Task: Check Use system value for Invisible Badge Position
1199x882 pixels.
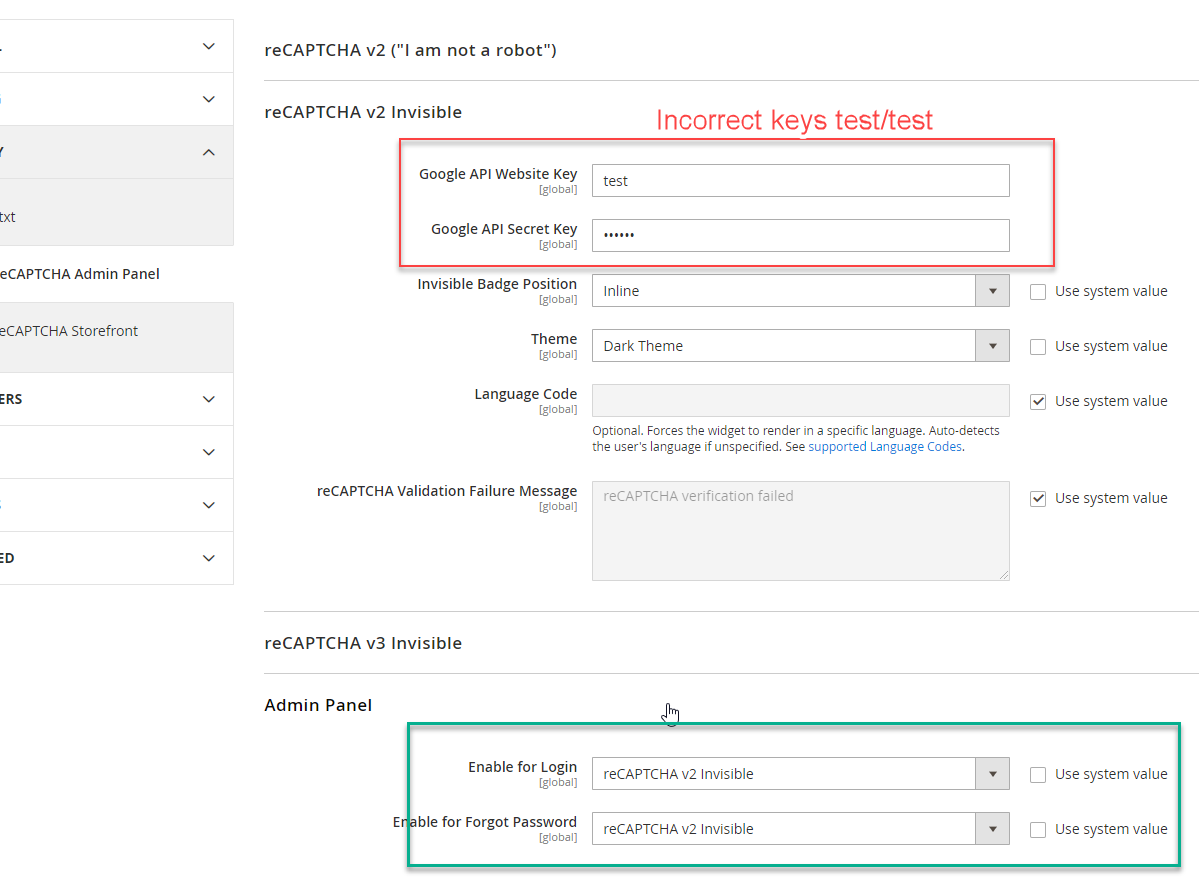Action: click(1038, 291)
